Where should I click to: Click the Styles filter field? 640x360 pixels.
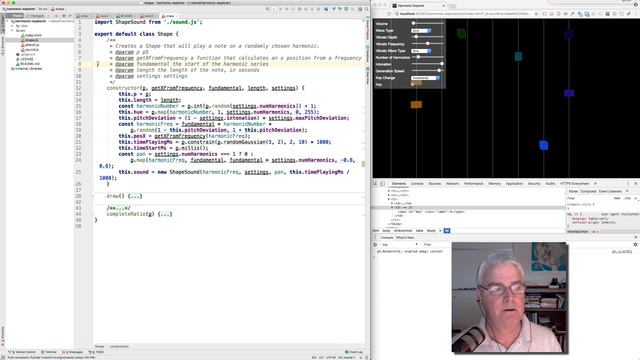(x=588, y=198)
